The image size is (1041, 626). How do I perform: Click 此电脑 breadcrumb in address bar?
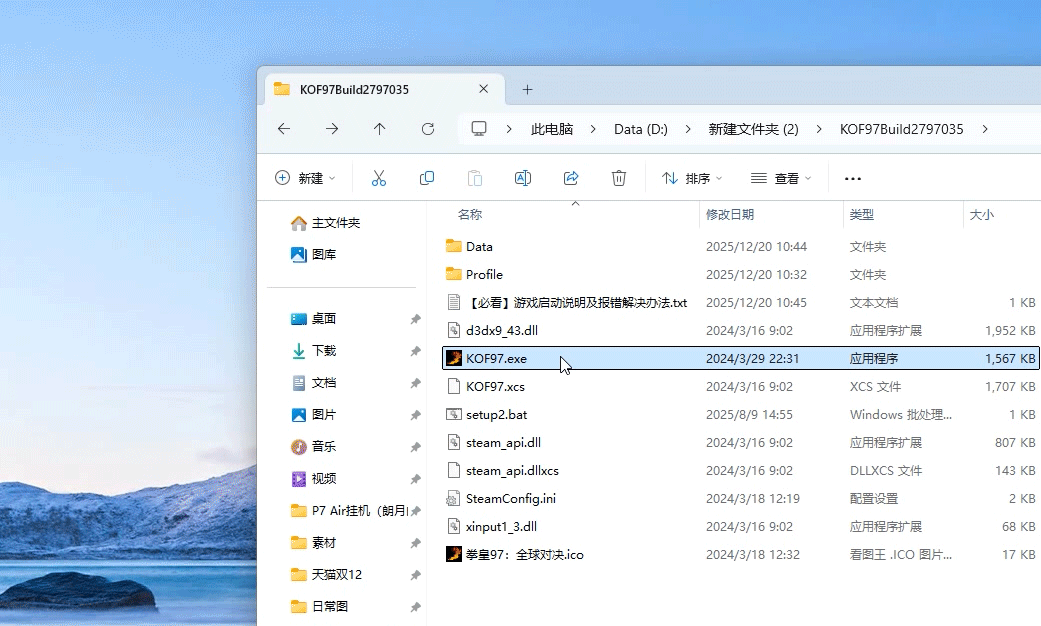tap(552, 129)
